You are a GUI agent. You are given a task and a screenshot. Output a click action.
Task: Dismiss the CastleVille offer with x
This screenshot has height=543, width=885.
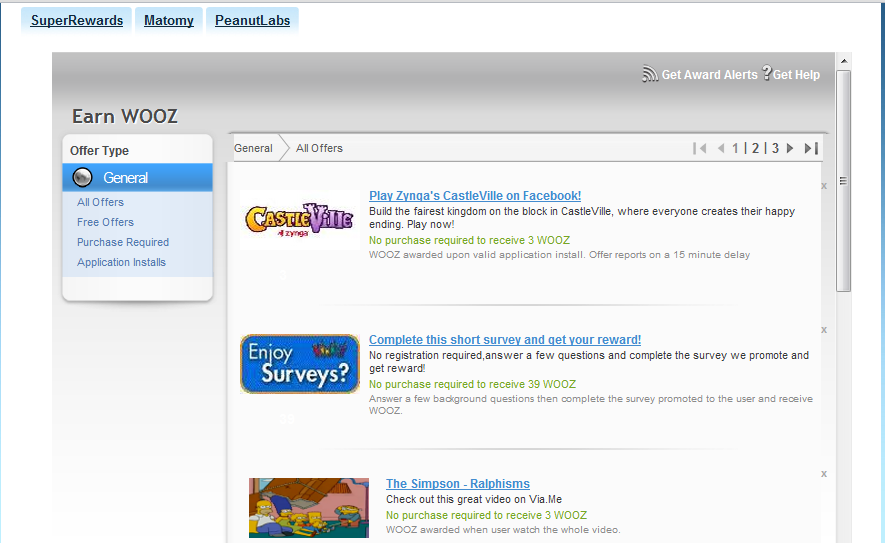coord(824,186)
